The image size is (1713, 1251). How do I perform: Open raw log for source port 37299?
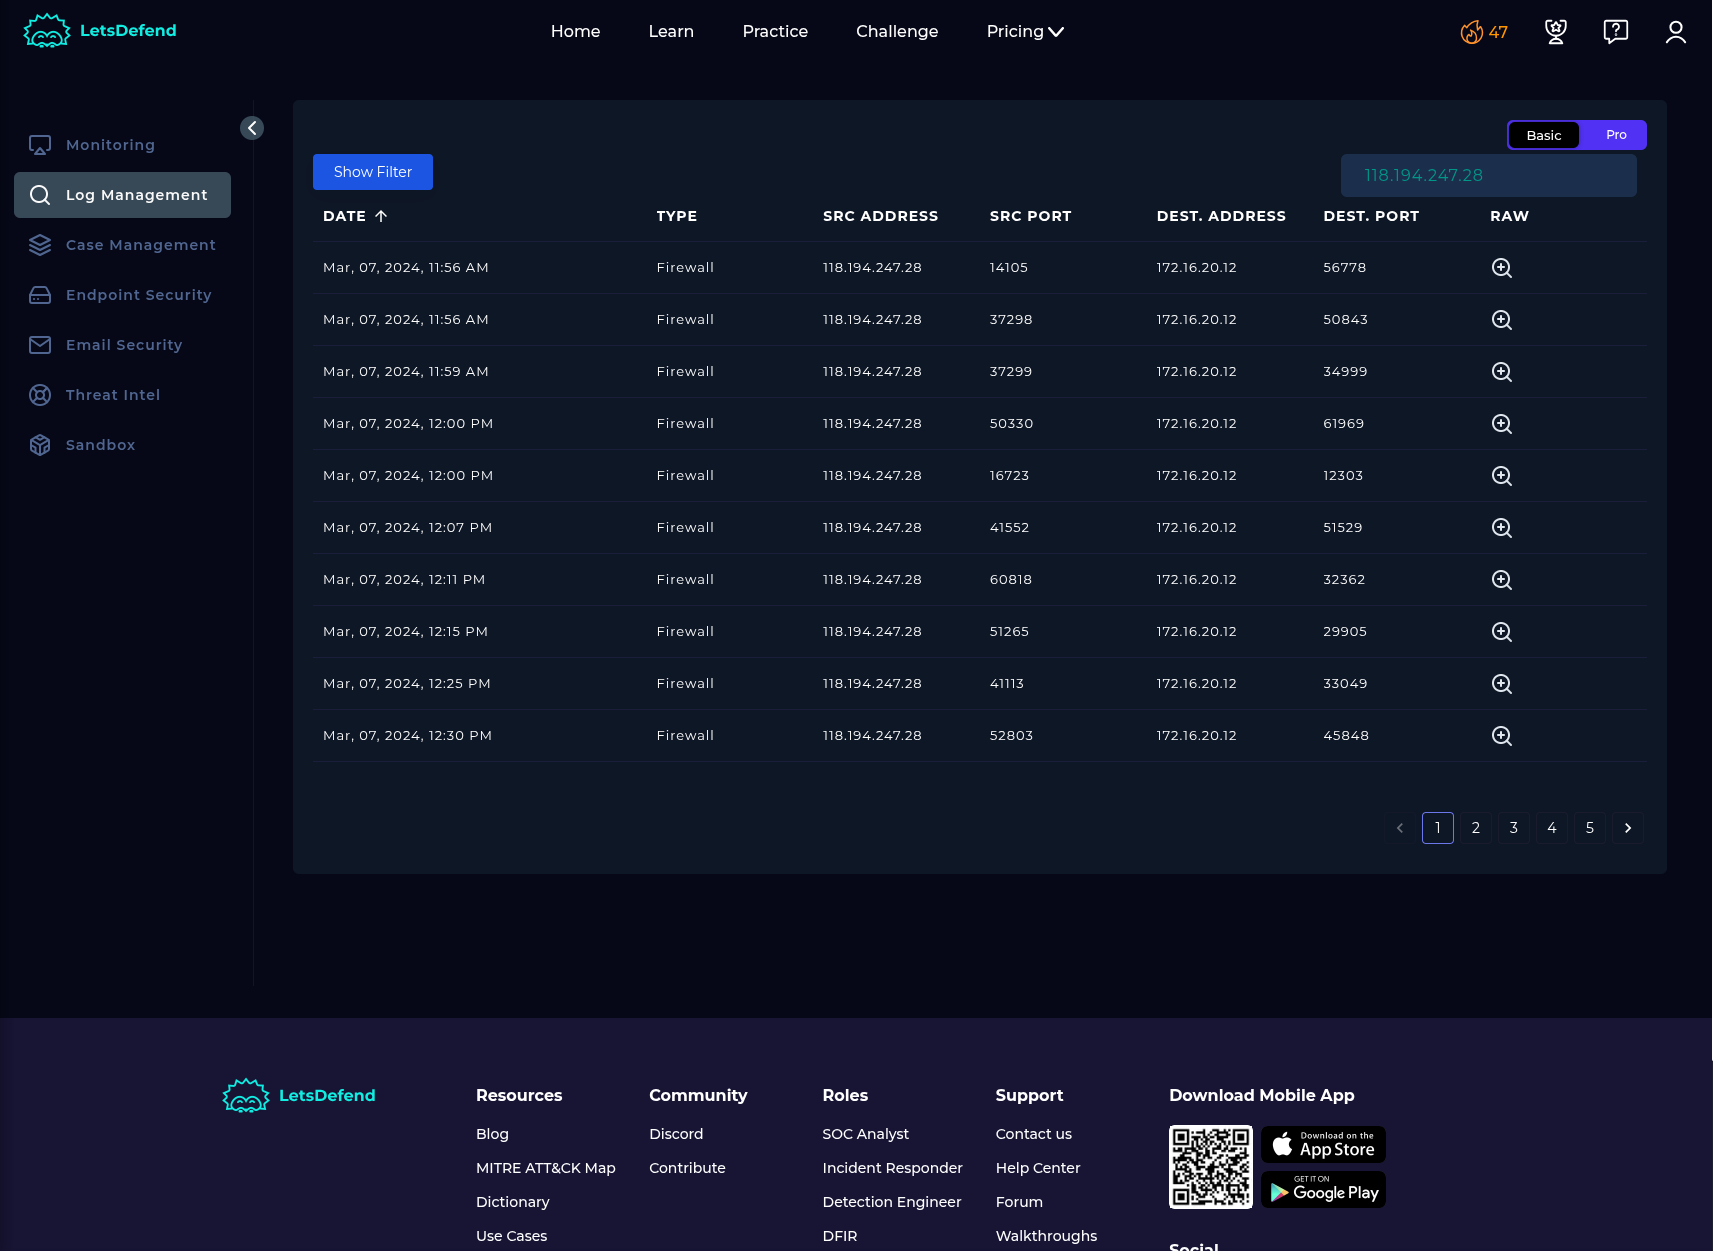(1501, 372)
